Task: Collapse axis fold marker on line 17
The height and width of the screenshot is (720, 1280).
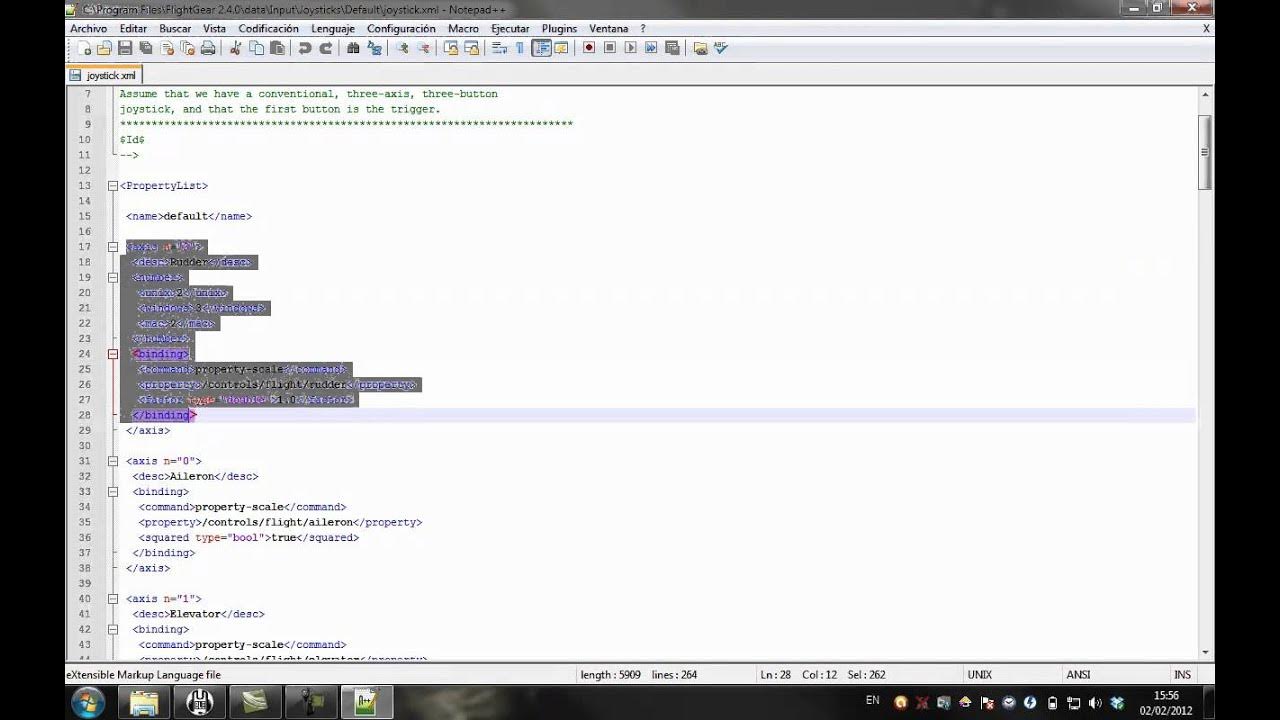Action: [x=113, y=247]
